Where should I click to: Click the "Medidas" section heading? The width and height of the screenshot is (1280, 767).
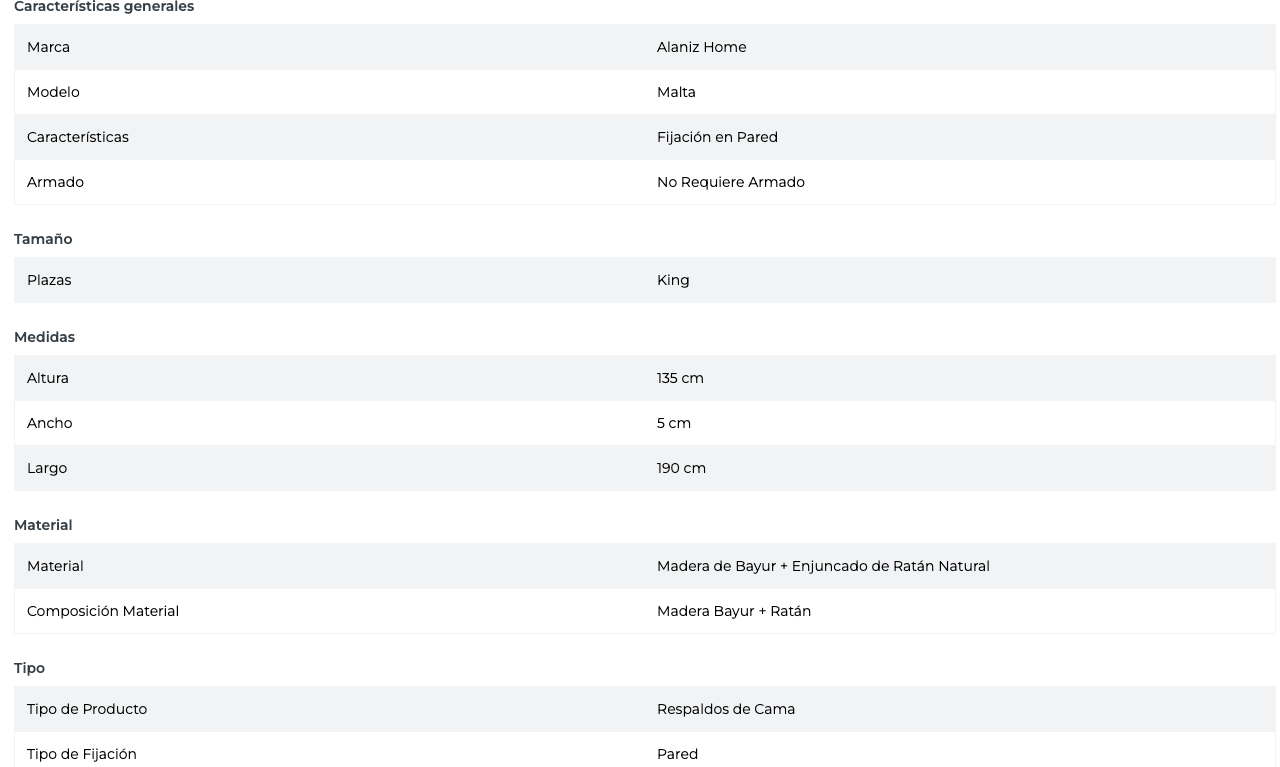click(44, 337)
